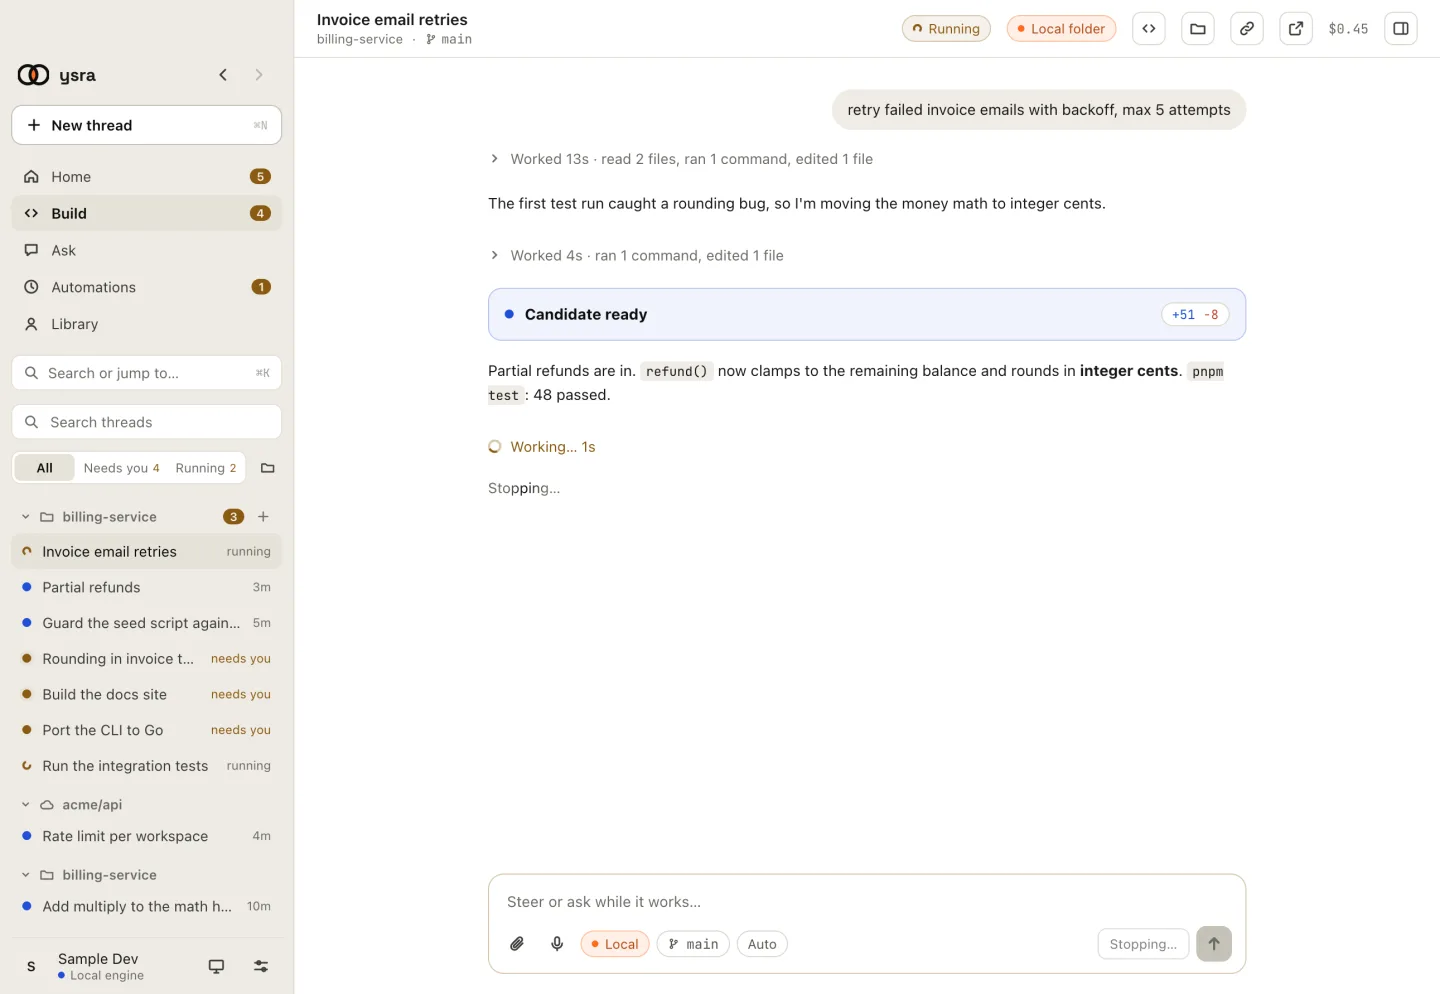Expand the Worked 13s activity summary

681,159
